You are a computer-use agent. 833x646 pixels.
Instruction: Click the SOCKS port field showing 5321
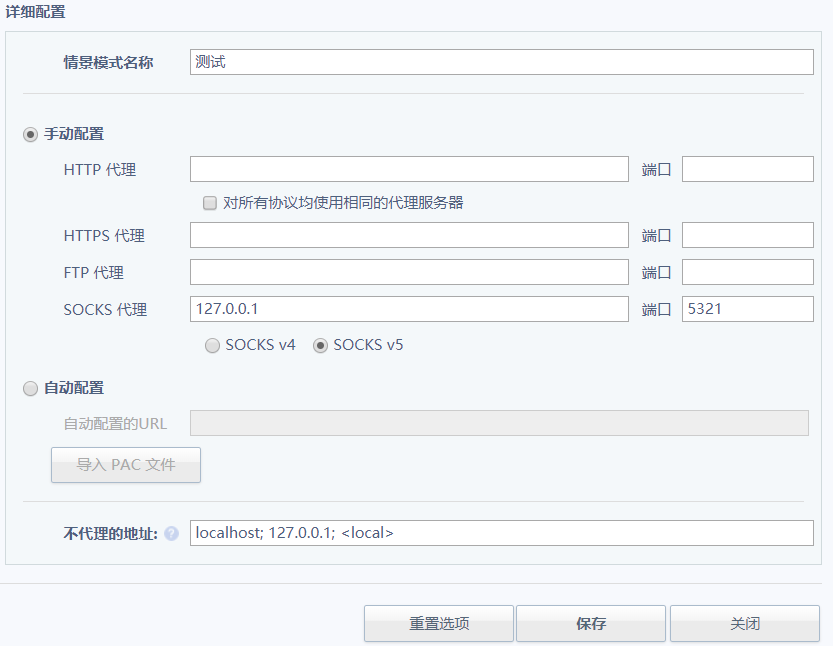(747, 309)
